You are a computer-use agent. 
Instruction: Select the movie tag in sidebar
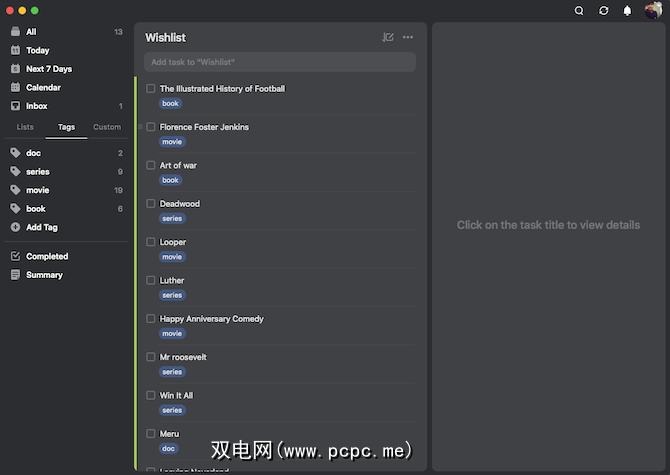[x=37, y=190]
